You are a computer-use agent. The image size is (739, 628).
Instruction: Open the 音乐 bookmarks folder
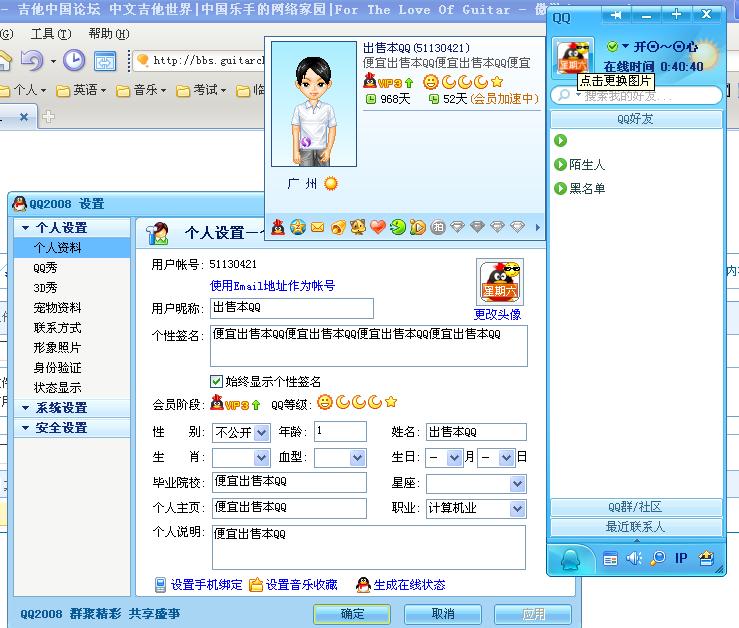point(141,90)
